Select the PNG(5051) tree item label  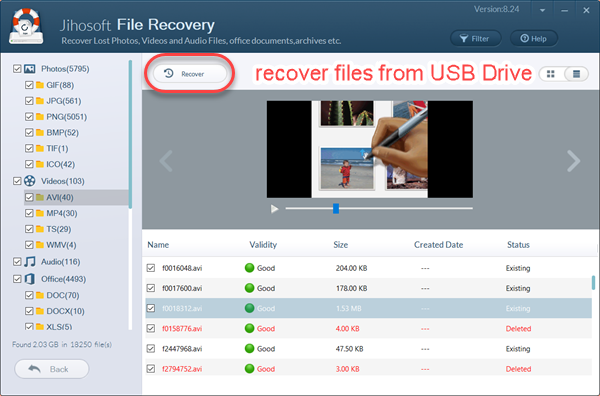[x=67, y=117]
